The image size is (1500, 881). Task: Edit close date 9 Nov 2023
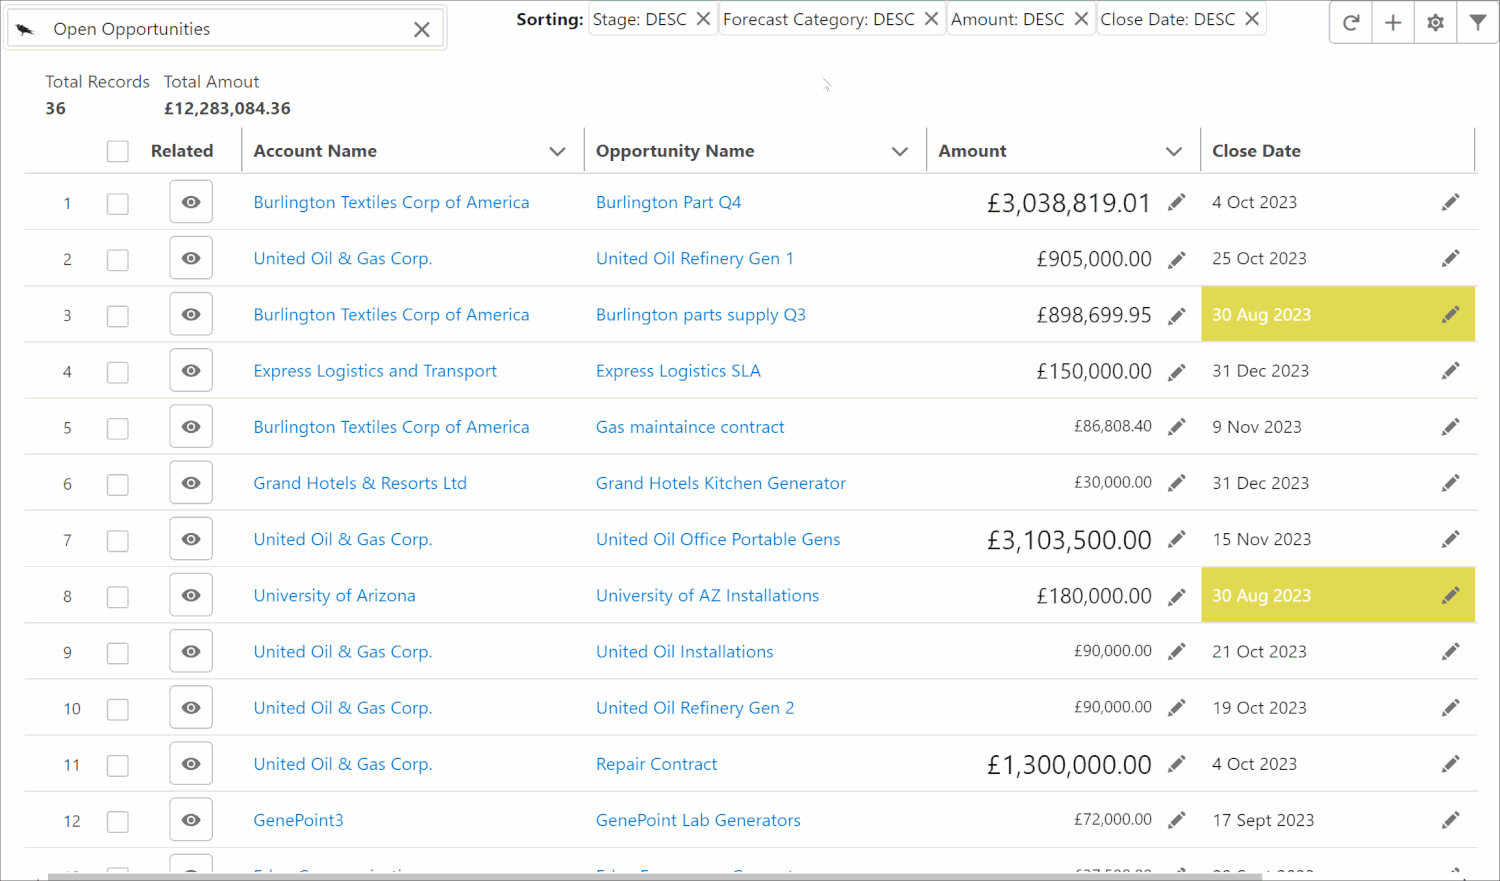1450,427
